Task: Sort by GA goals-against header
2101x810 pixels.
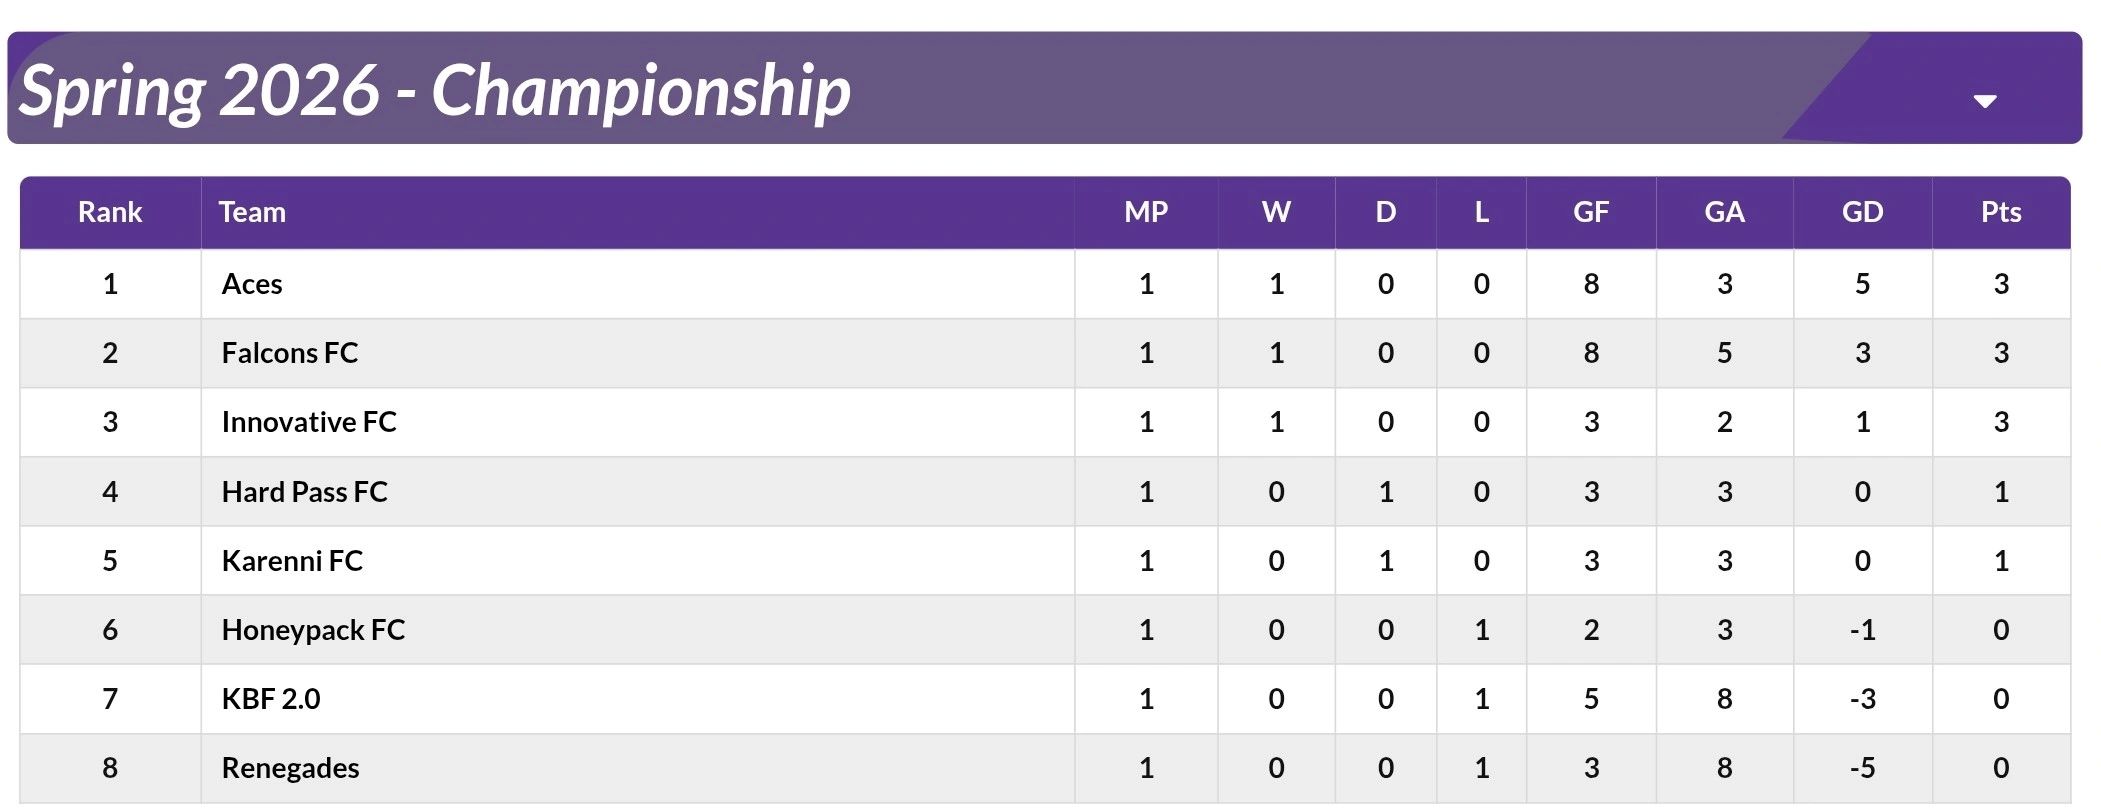Action: click(x=1724, y=212)
